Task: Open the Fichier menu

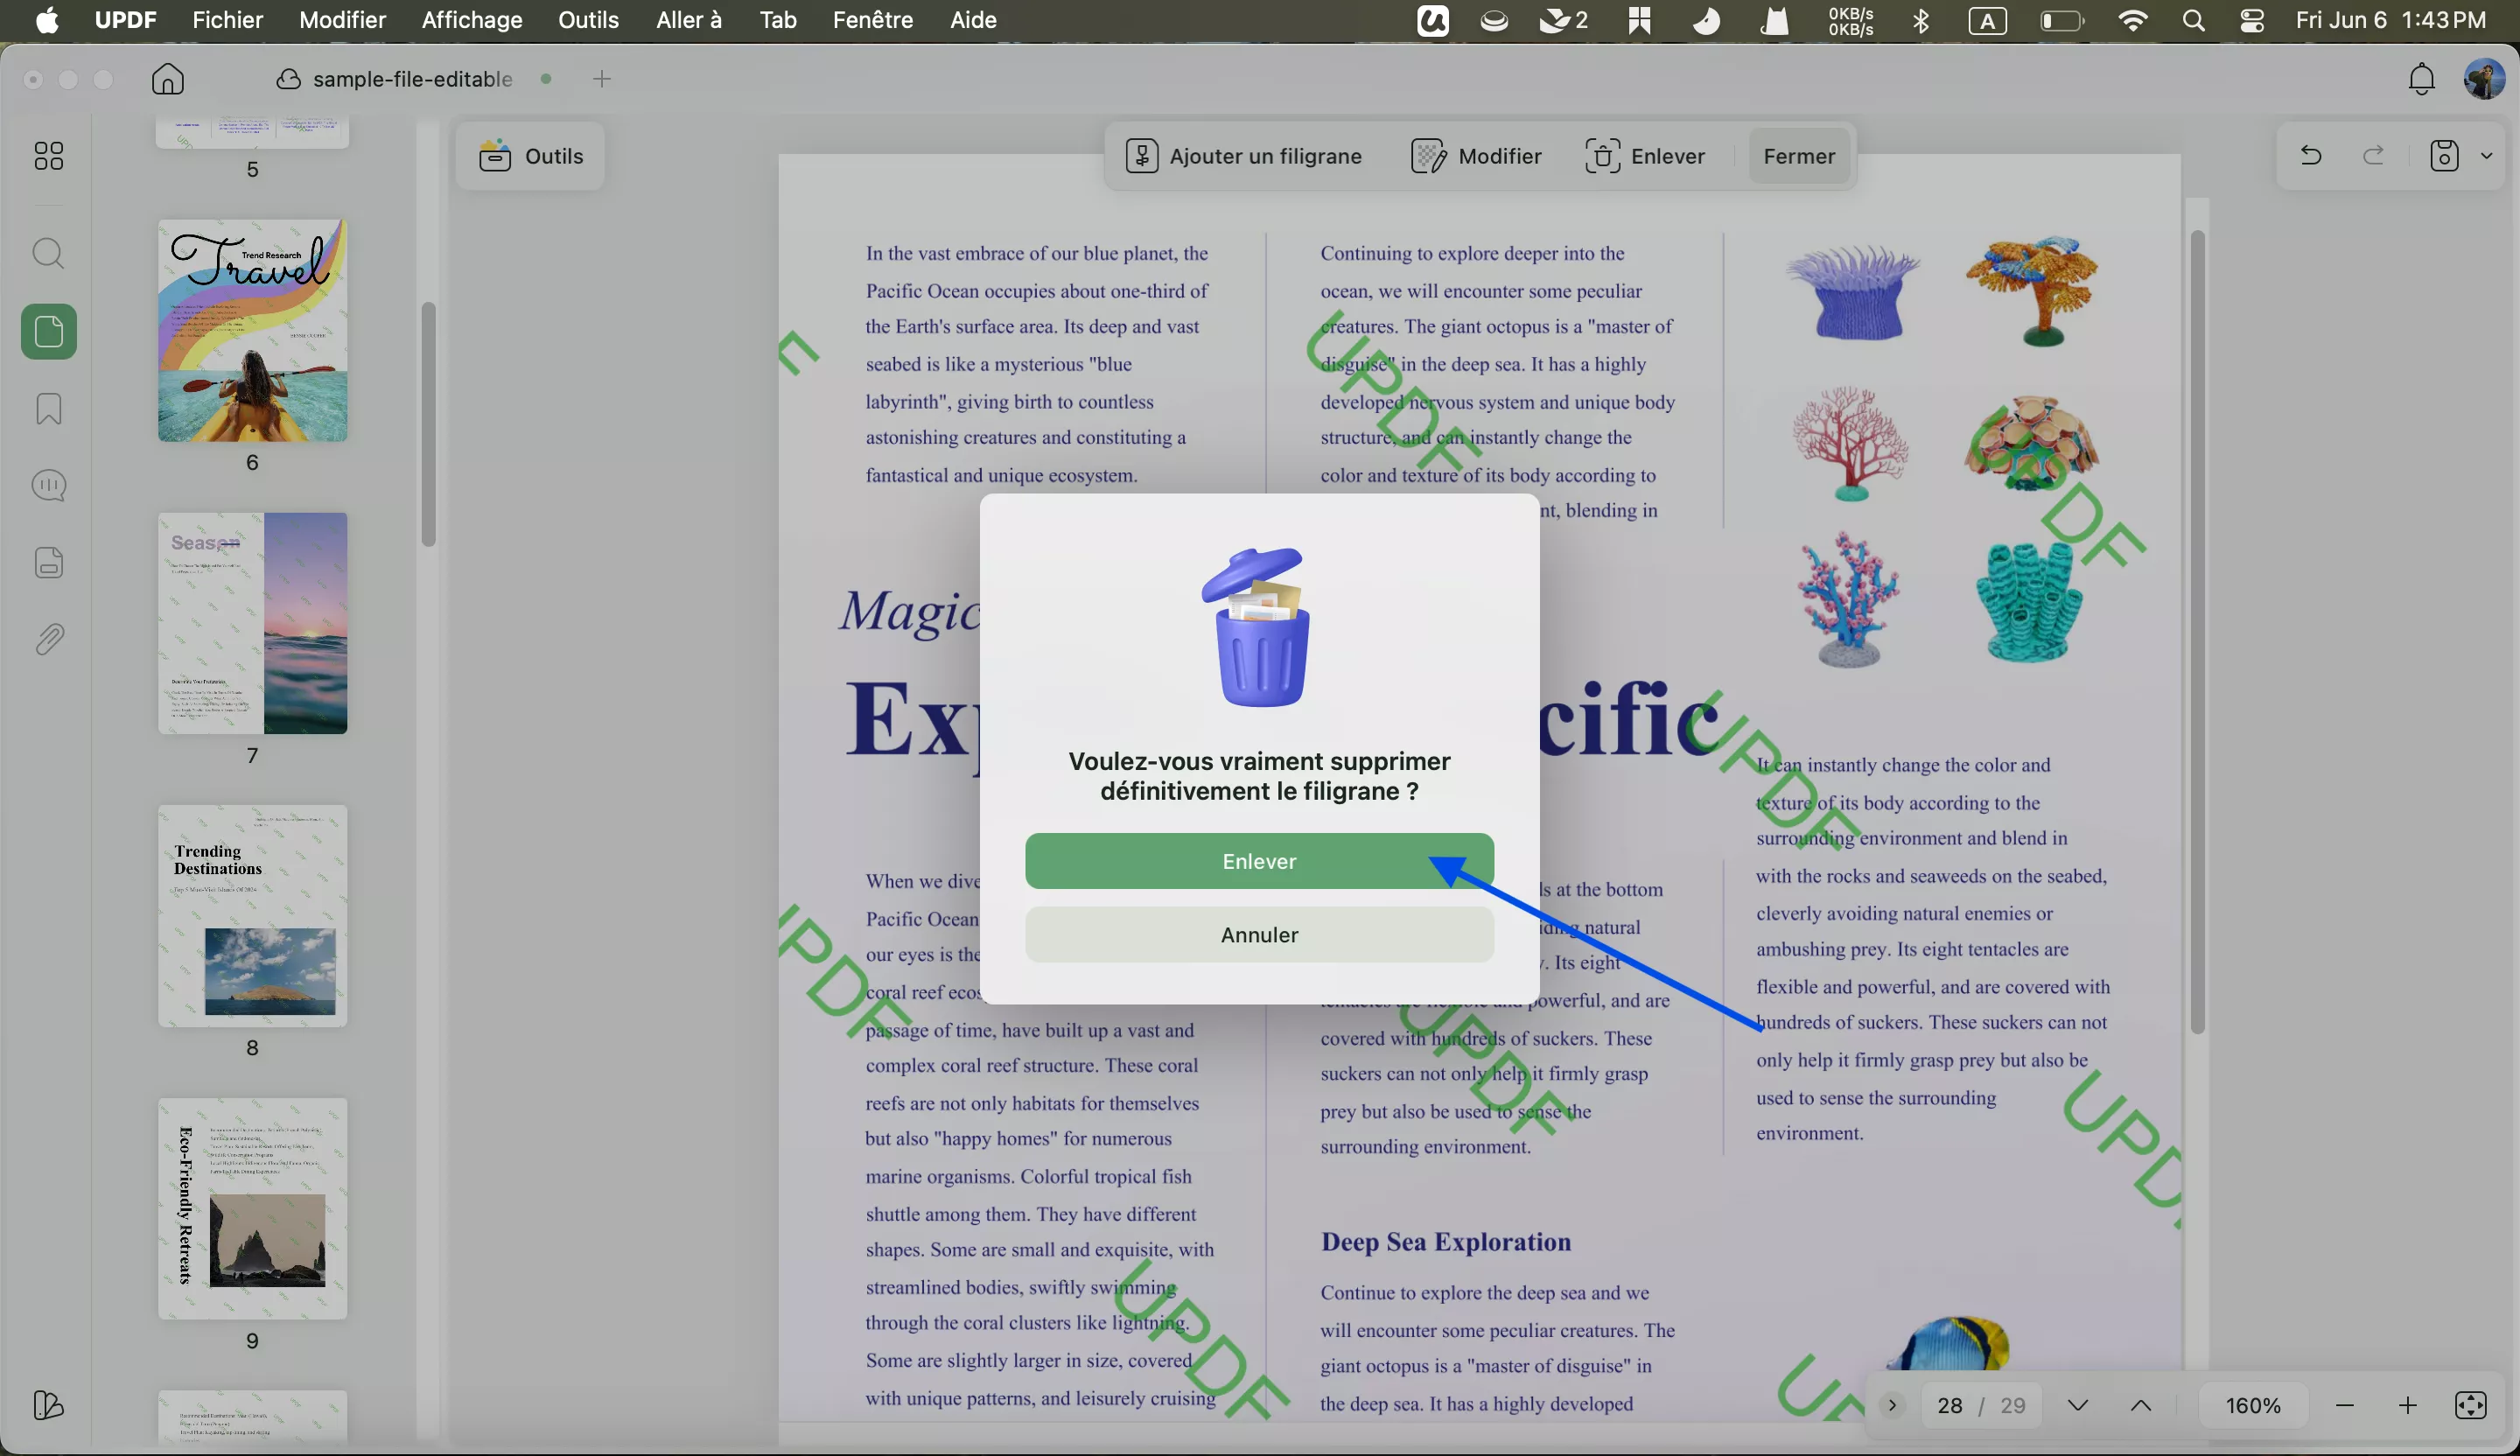Action: [x=227, y=21]
